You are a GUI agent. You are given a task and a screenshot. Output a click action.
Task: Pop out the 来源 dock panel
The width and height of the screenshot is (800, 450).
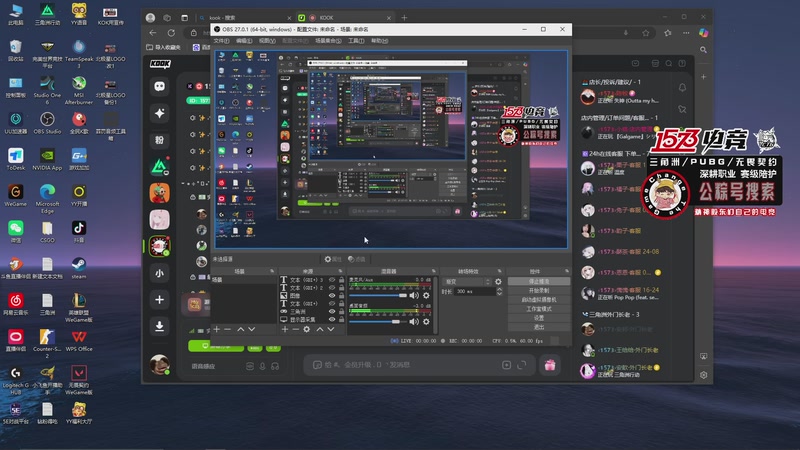tap(341, 271)
